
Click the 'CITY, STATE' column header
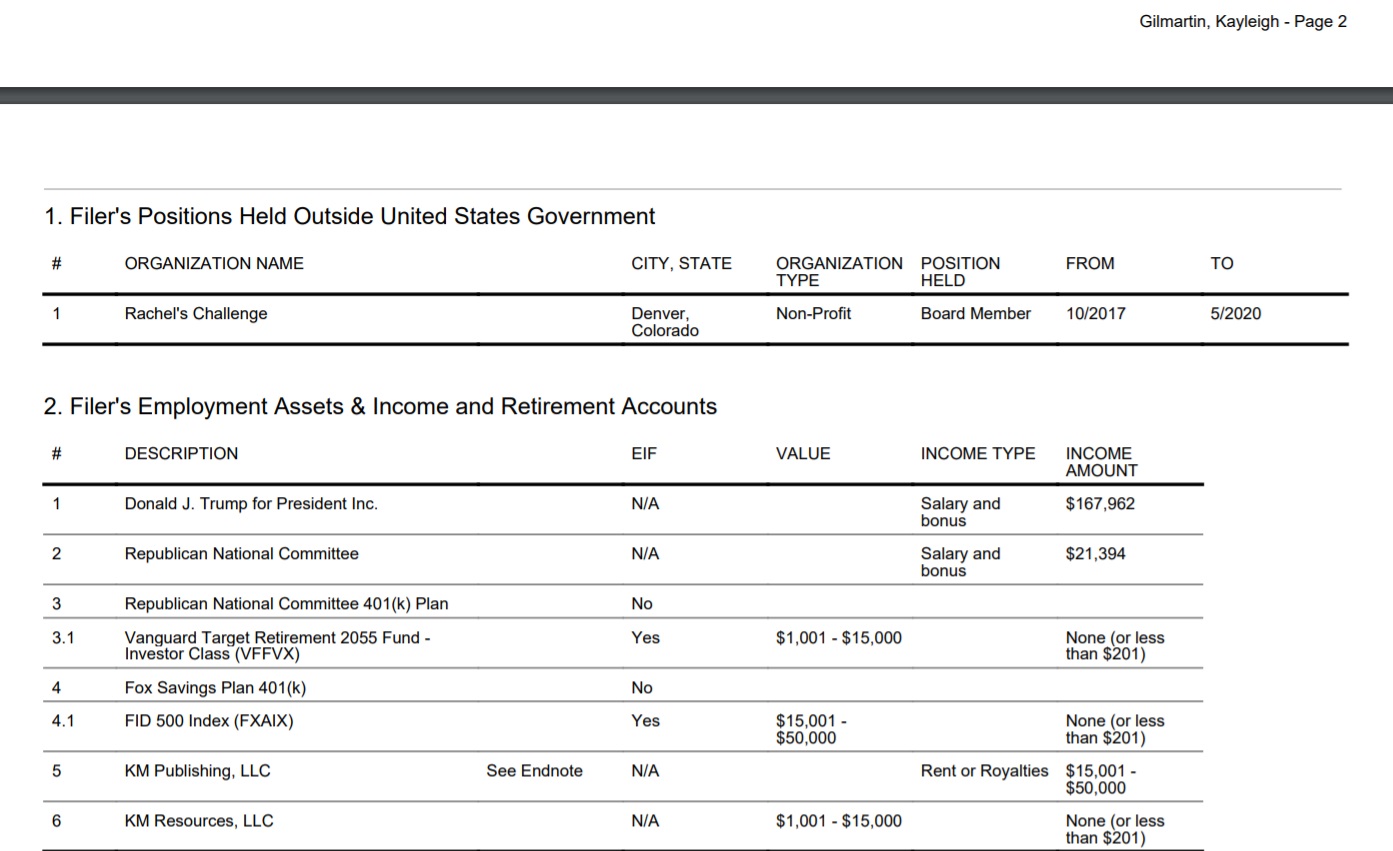pos(681,264)
